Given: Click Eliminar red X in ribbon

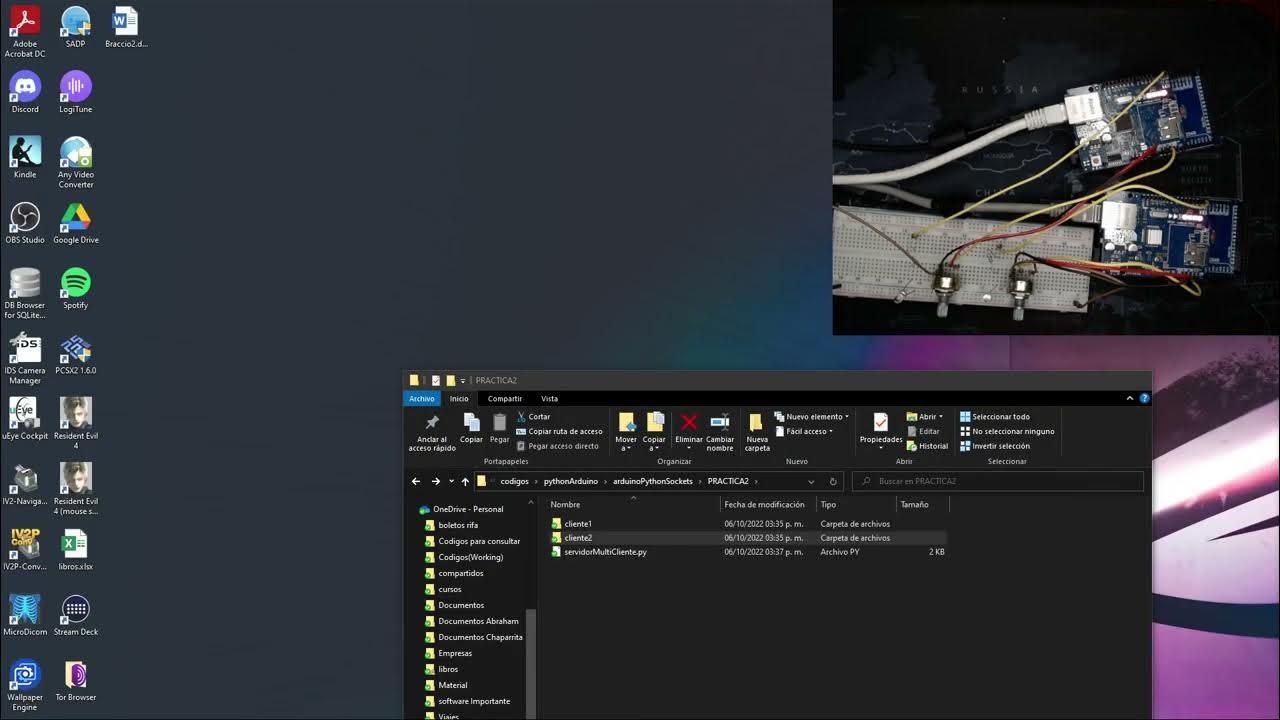Looking at the screenshot, I should pos(689,431).
